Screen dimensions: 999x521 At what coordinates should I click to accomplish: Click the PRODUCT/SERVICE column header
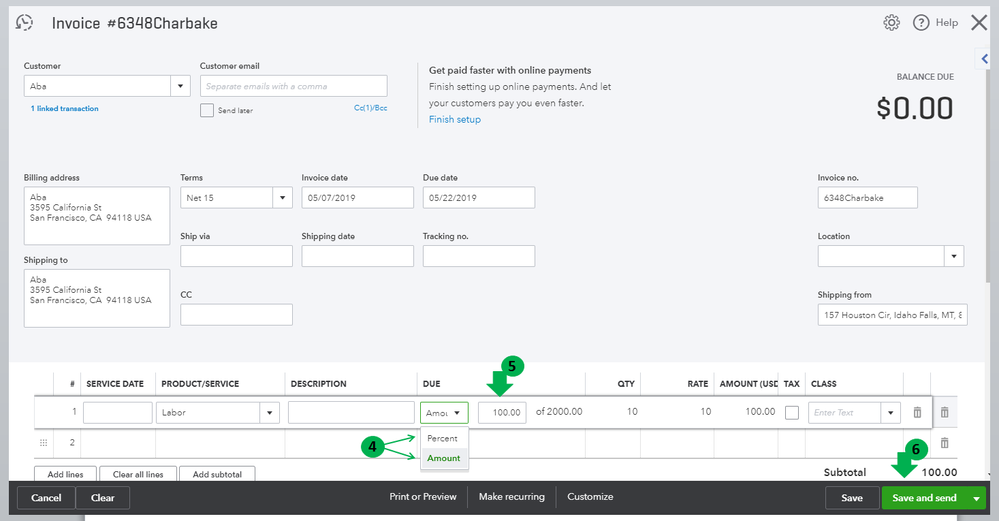(200, 384)
